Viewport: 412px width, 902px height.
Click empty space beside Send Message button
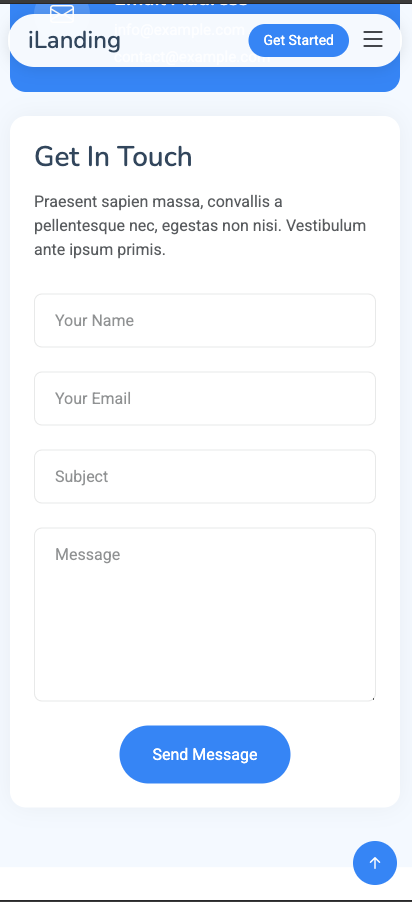click(x=334, y=754)
